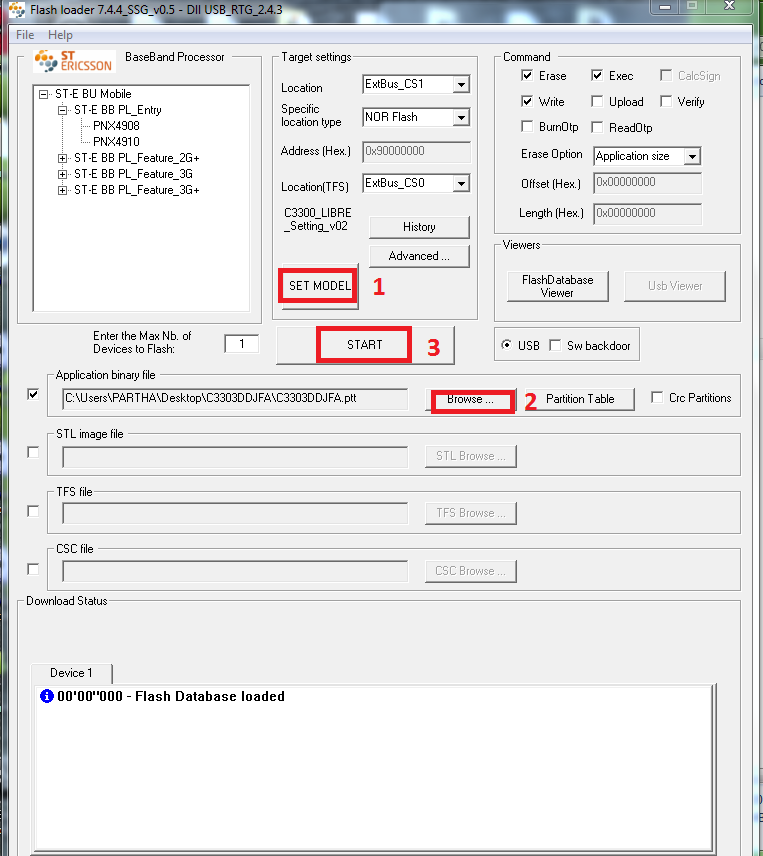Open the File menu
Viewport: 763px width, 856px height.
25,35
